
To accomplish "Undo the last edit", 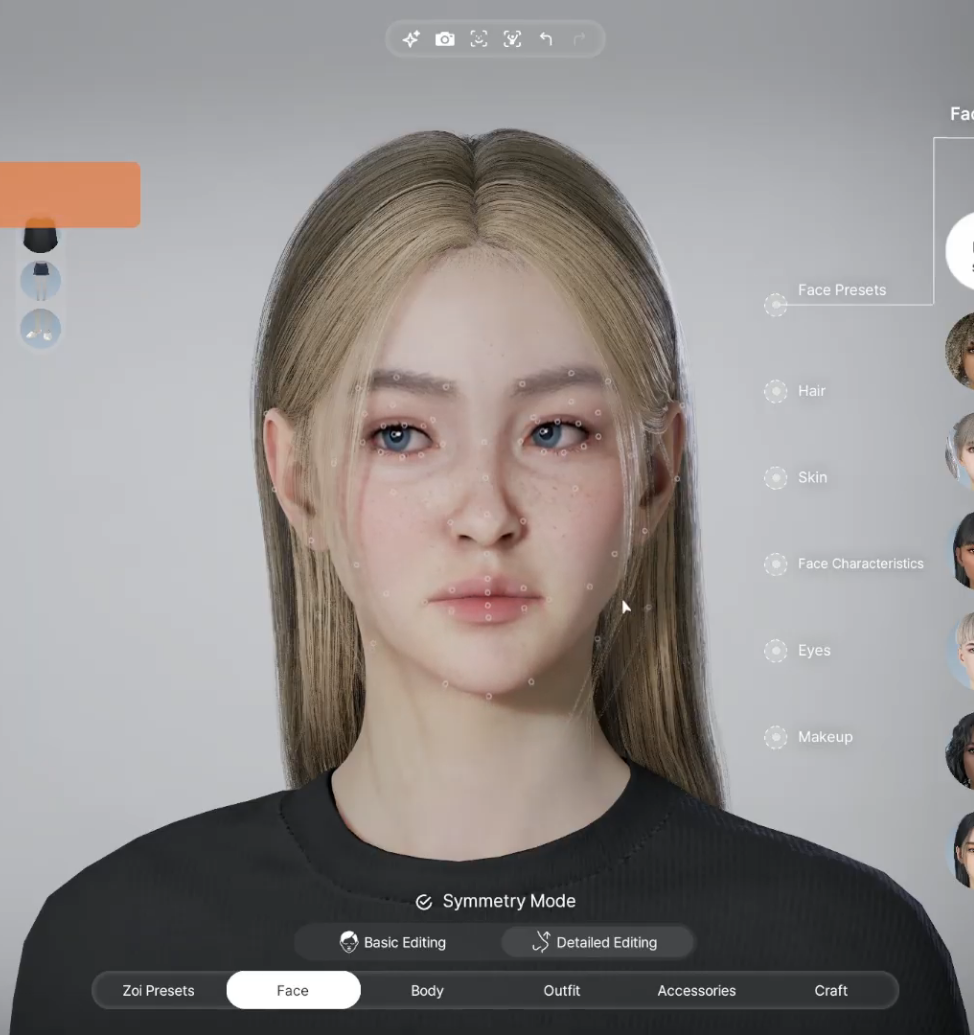I will [x=546, y=39].
